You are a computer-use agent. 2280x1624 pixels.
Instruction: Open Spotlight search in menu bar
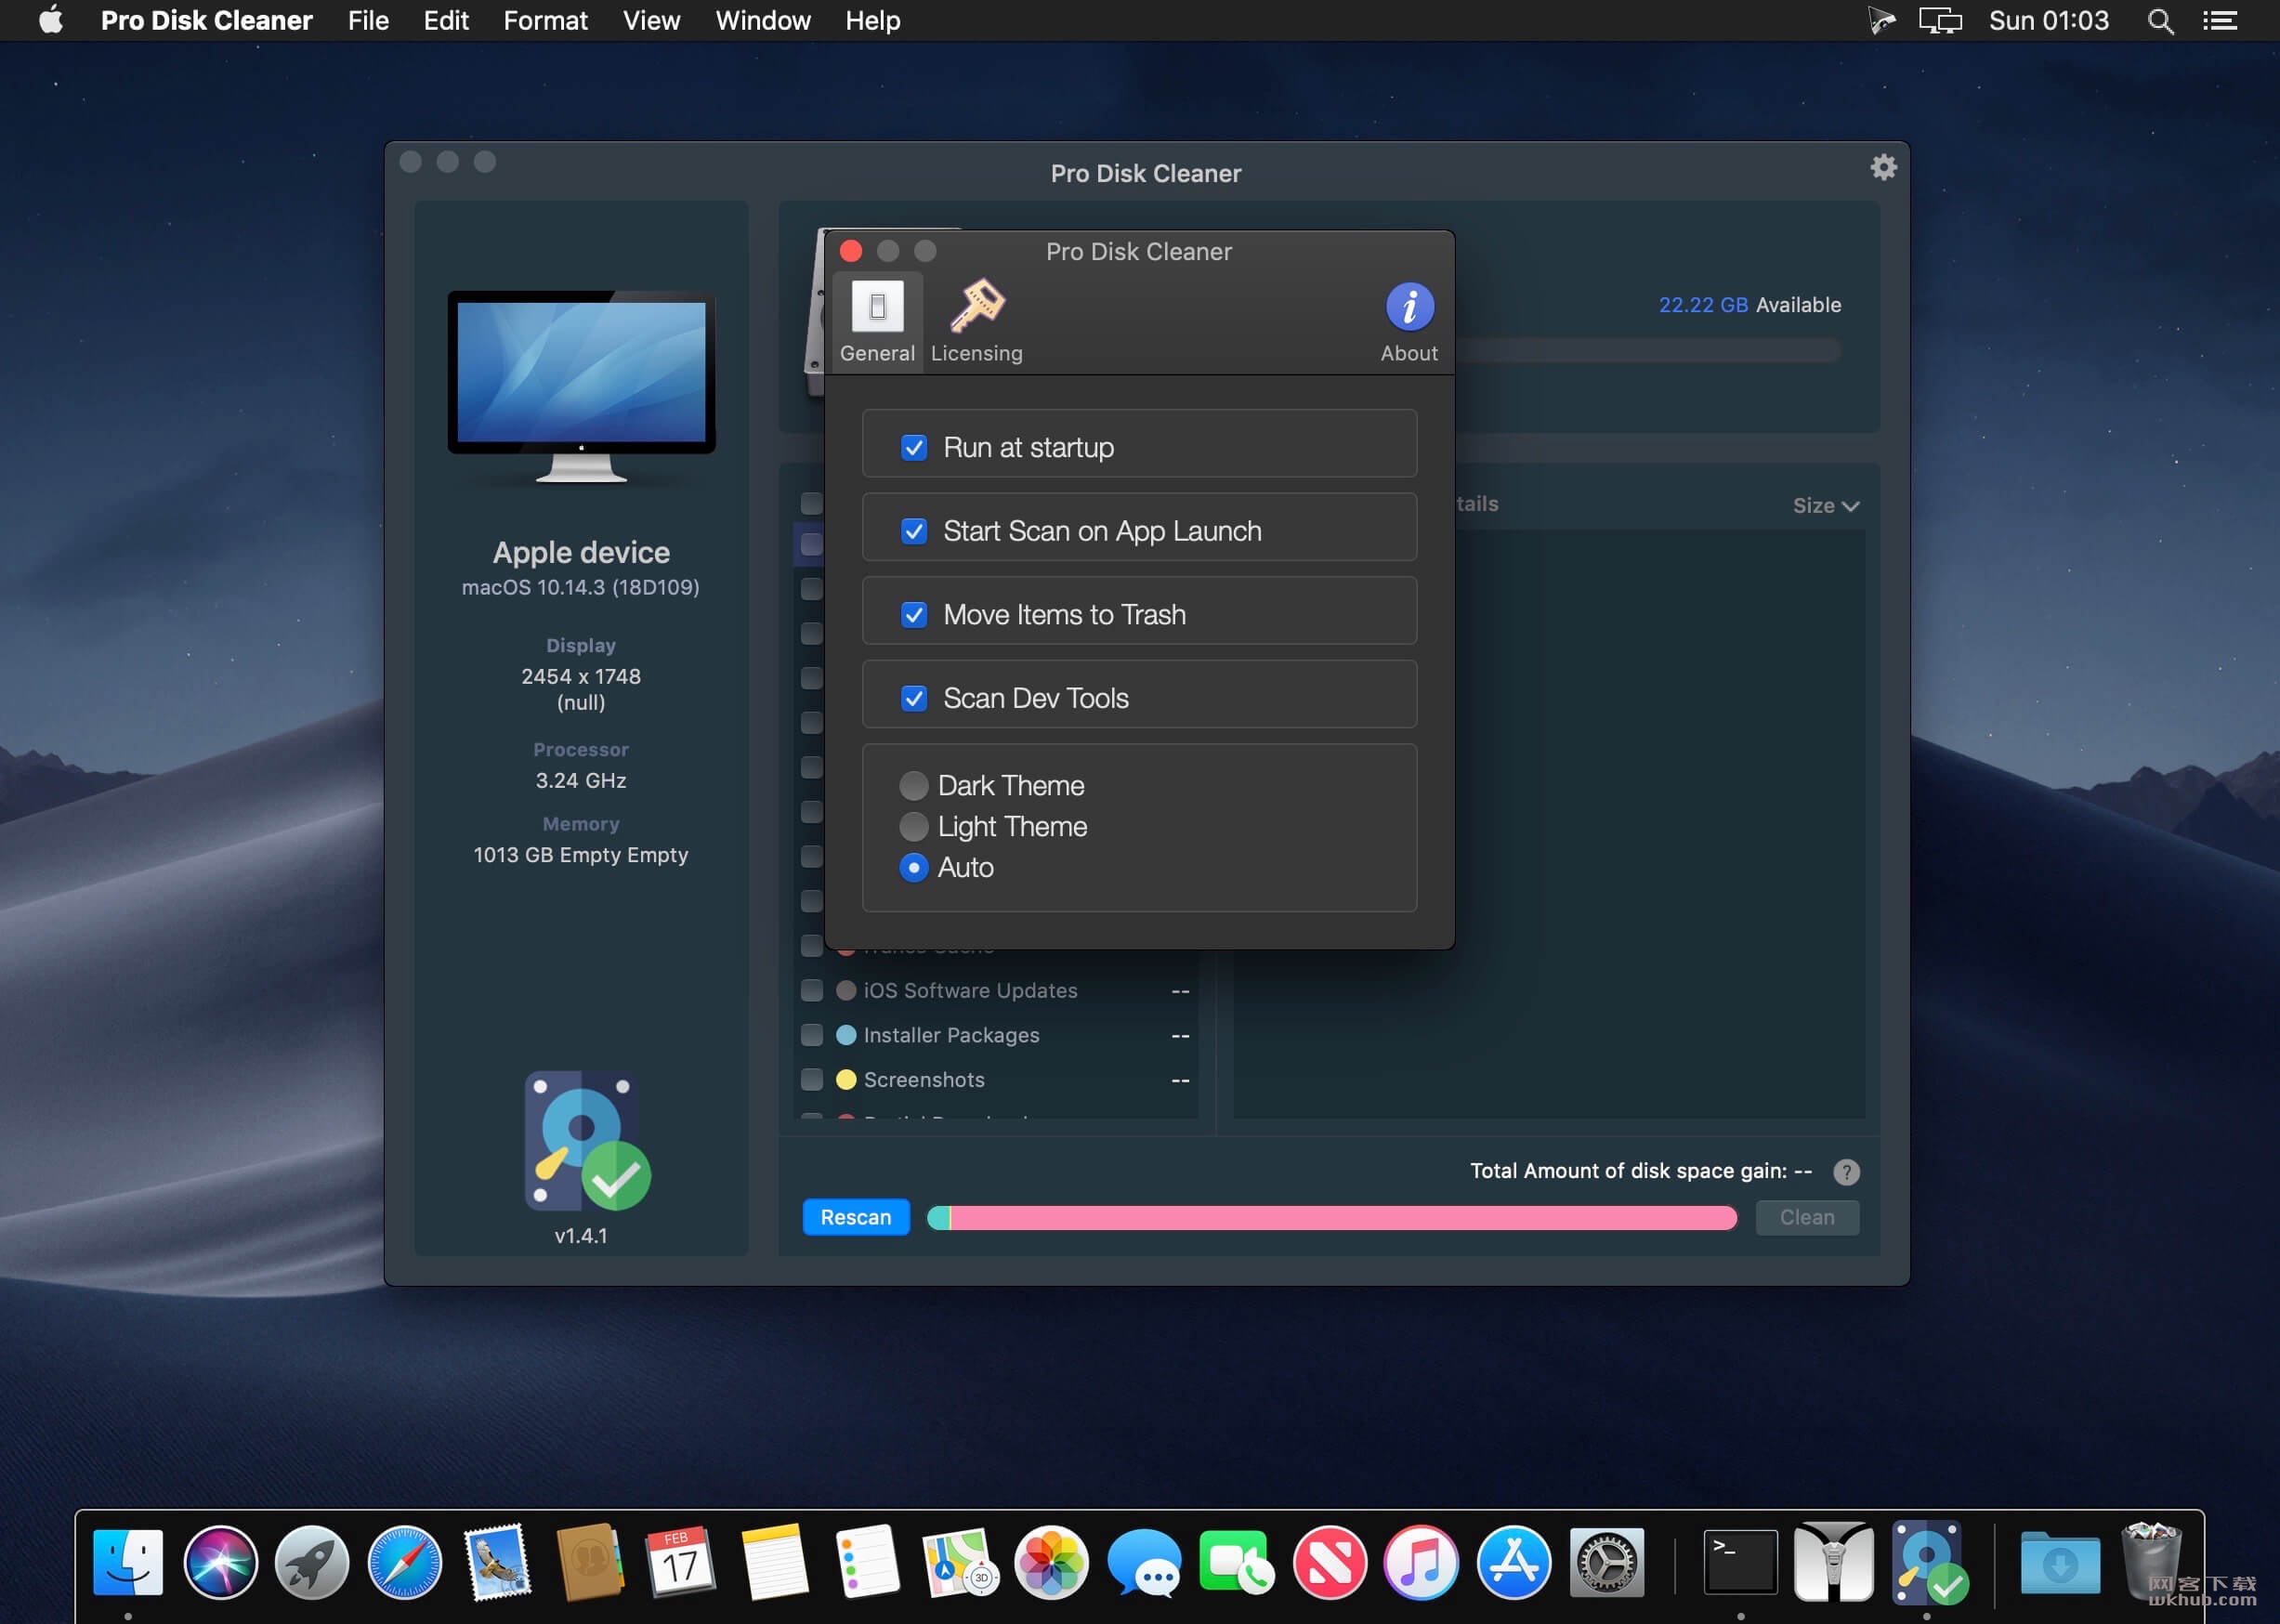click(2160, 21)
